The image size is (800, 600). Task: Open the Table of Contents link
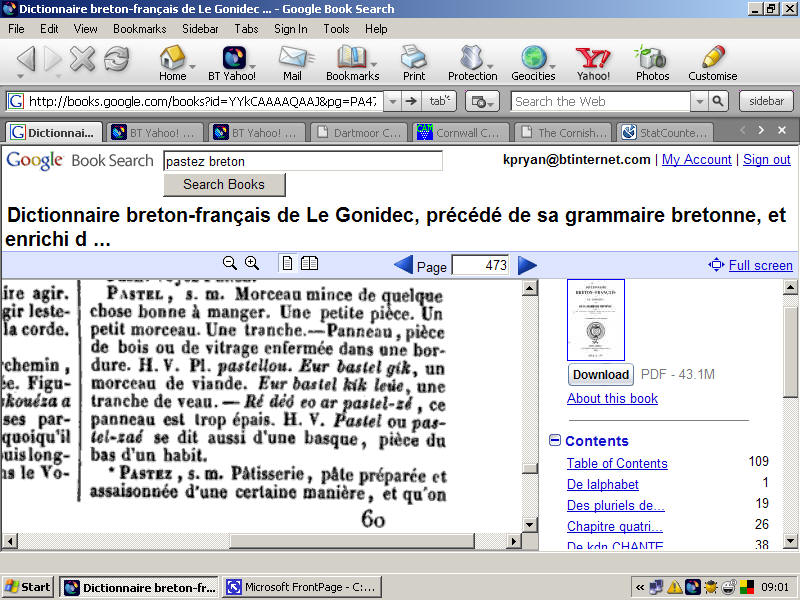click(x=617, y=463)
